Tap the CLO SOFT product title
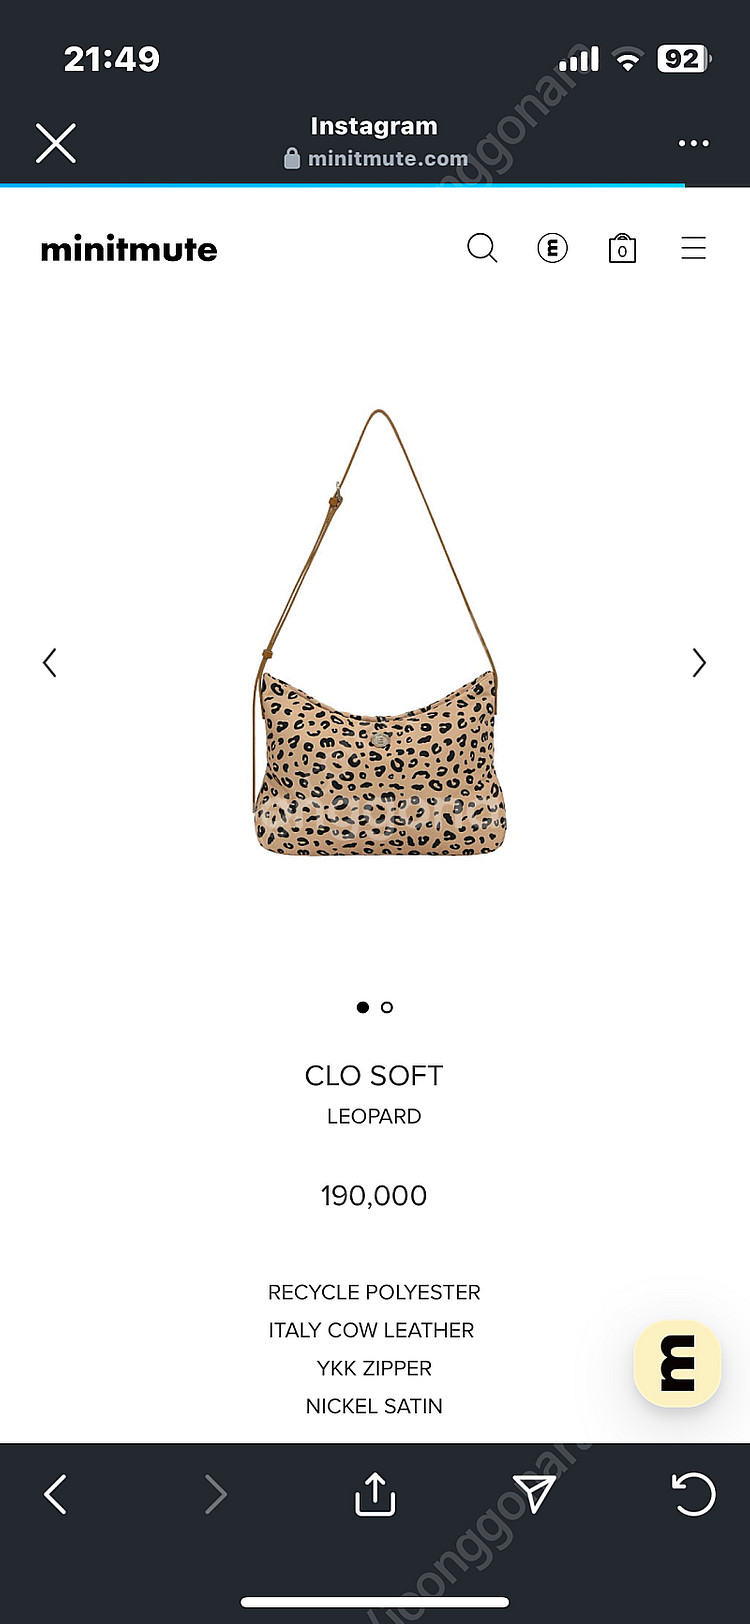Image resolution: width=750 pixels, height=1624 pixels. [374, 1075]
